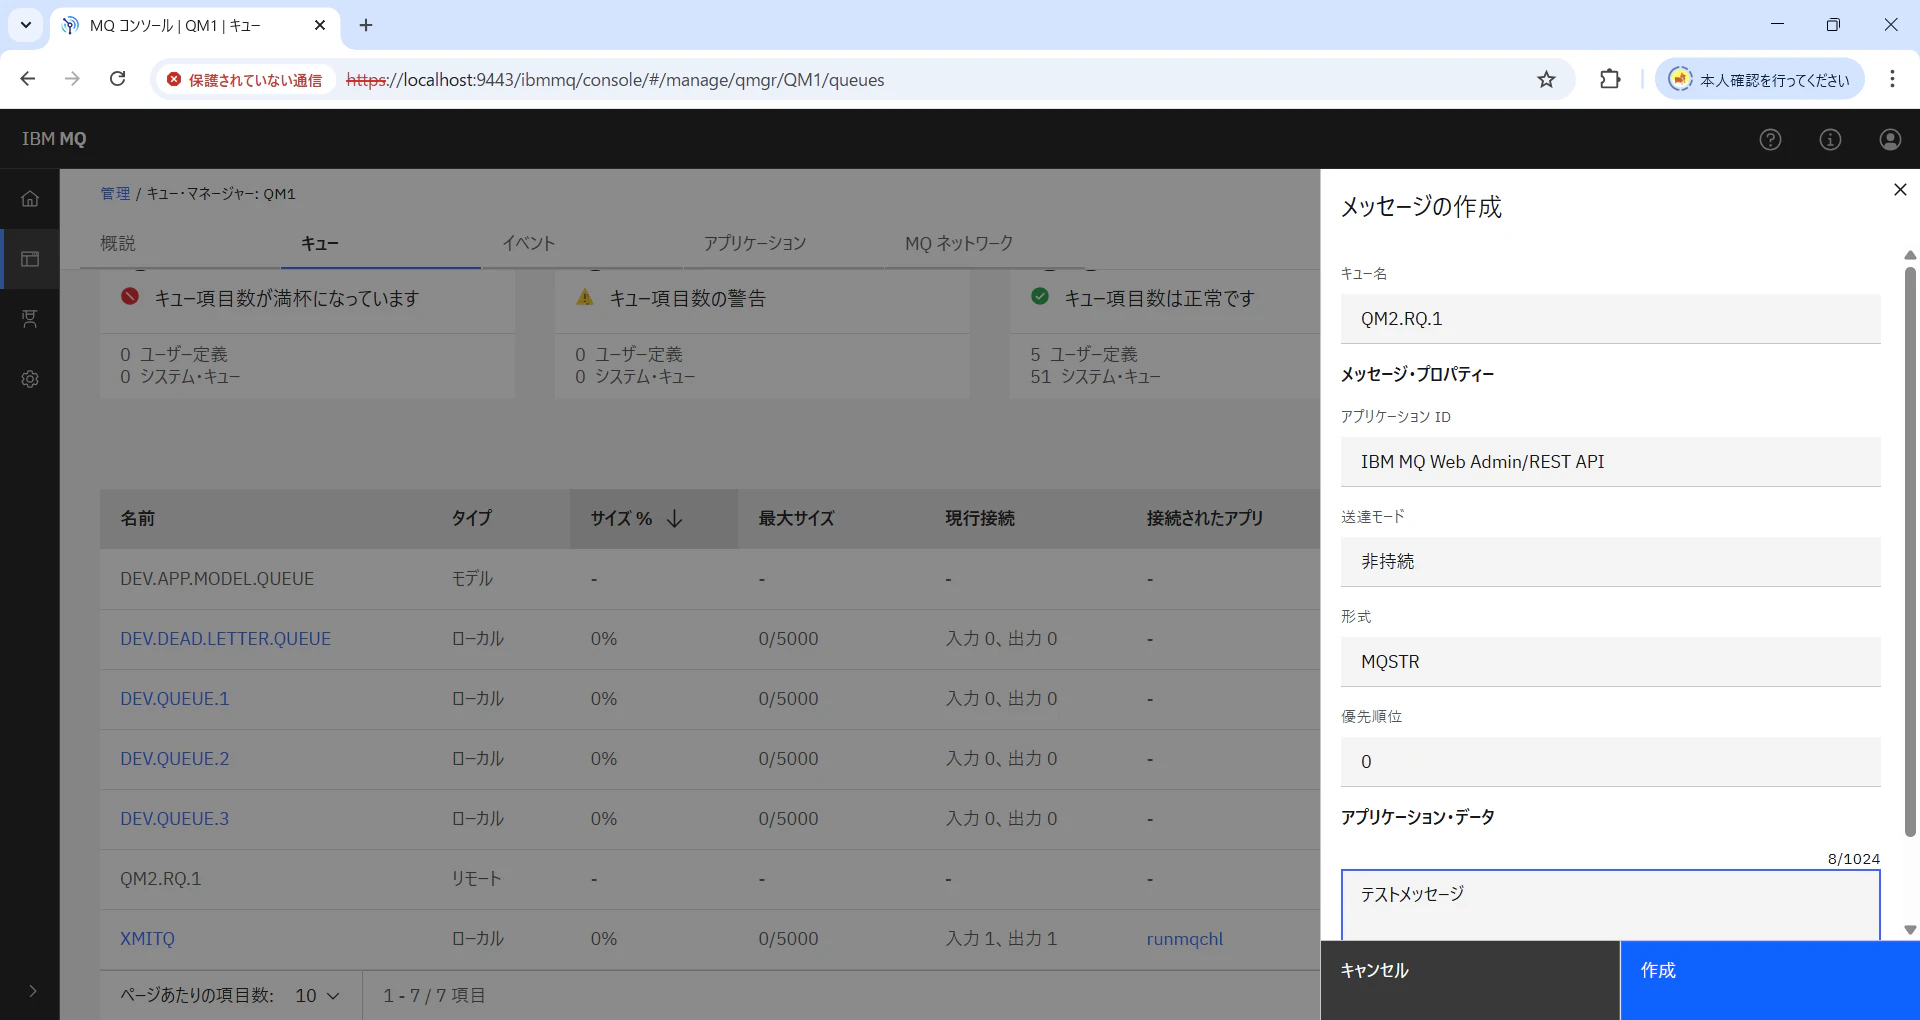Click the 作成 button

click(1770, 980)
